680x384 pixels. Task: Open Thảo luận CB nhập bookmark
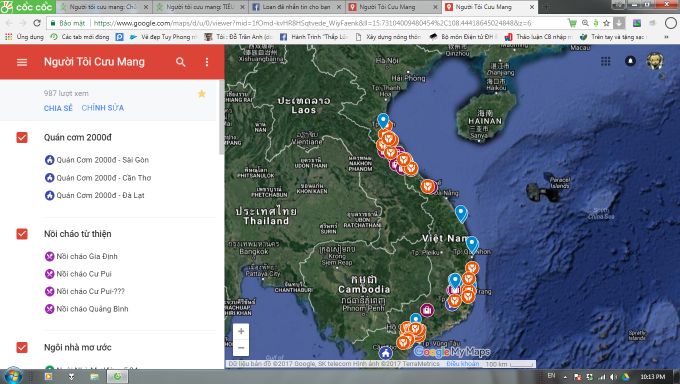click(538, 37)
